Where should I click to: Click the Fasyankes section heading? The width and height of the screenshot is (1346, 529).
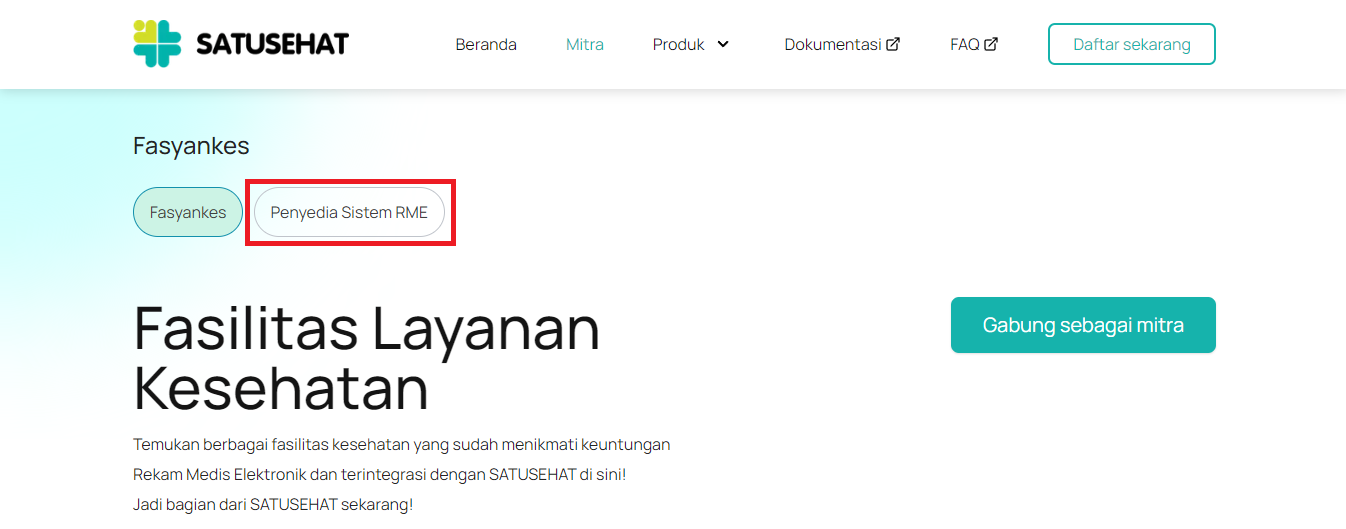[x=191, y=146]
